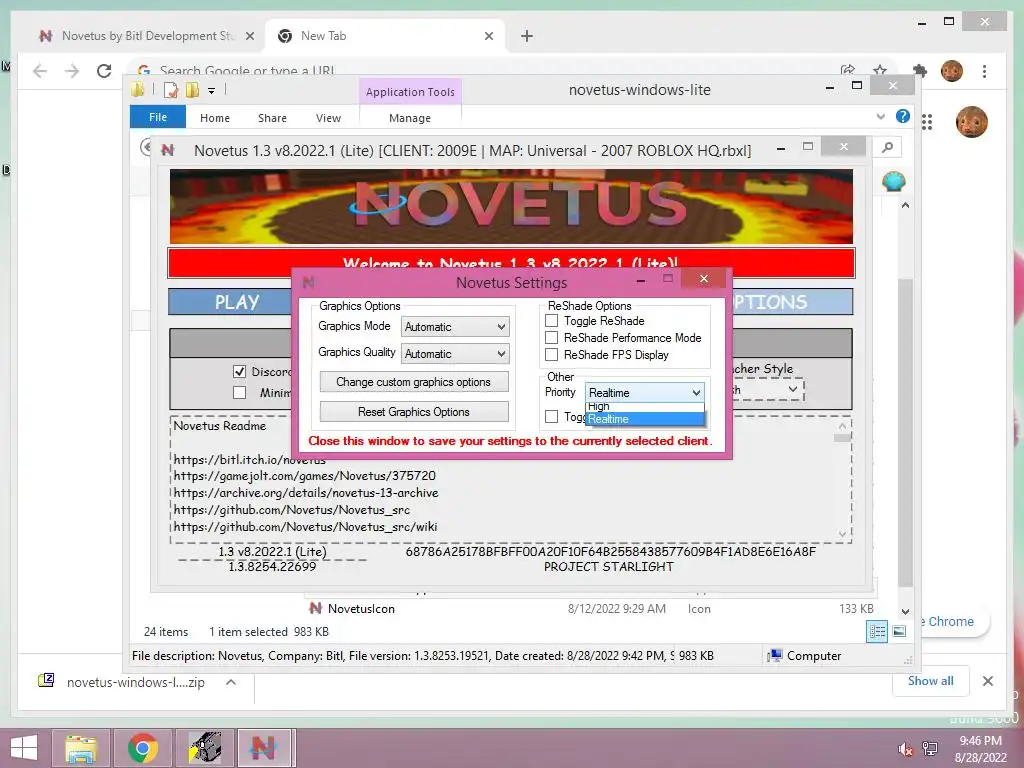Viewport: 1024px width, 768px height.
Task: Click the Novetus Readme scroll up arrow
Action: tap(842, 426)
